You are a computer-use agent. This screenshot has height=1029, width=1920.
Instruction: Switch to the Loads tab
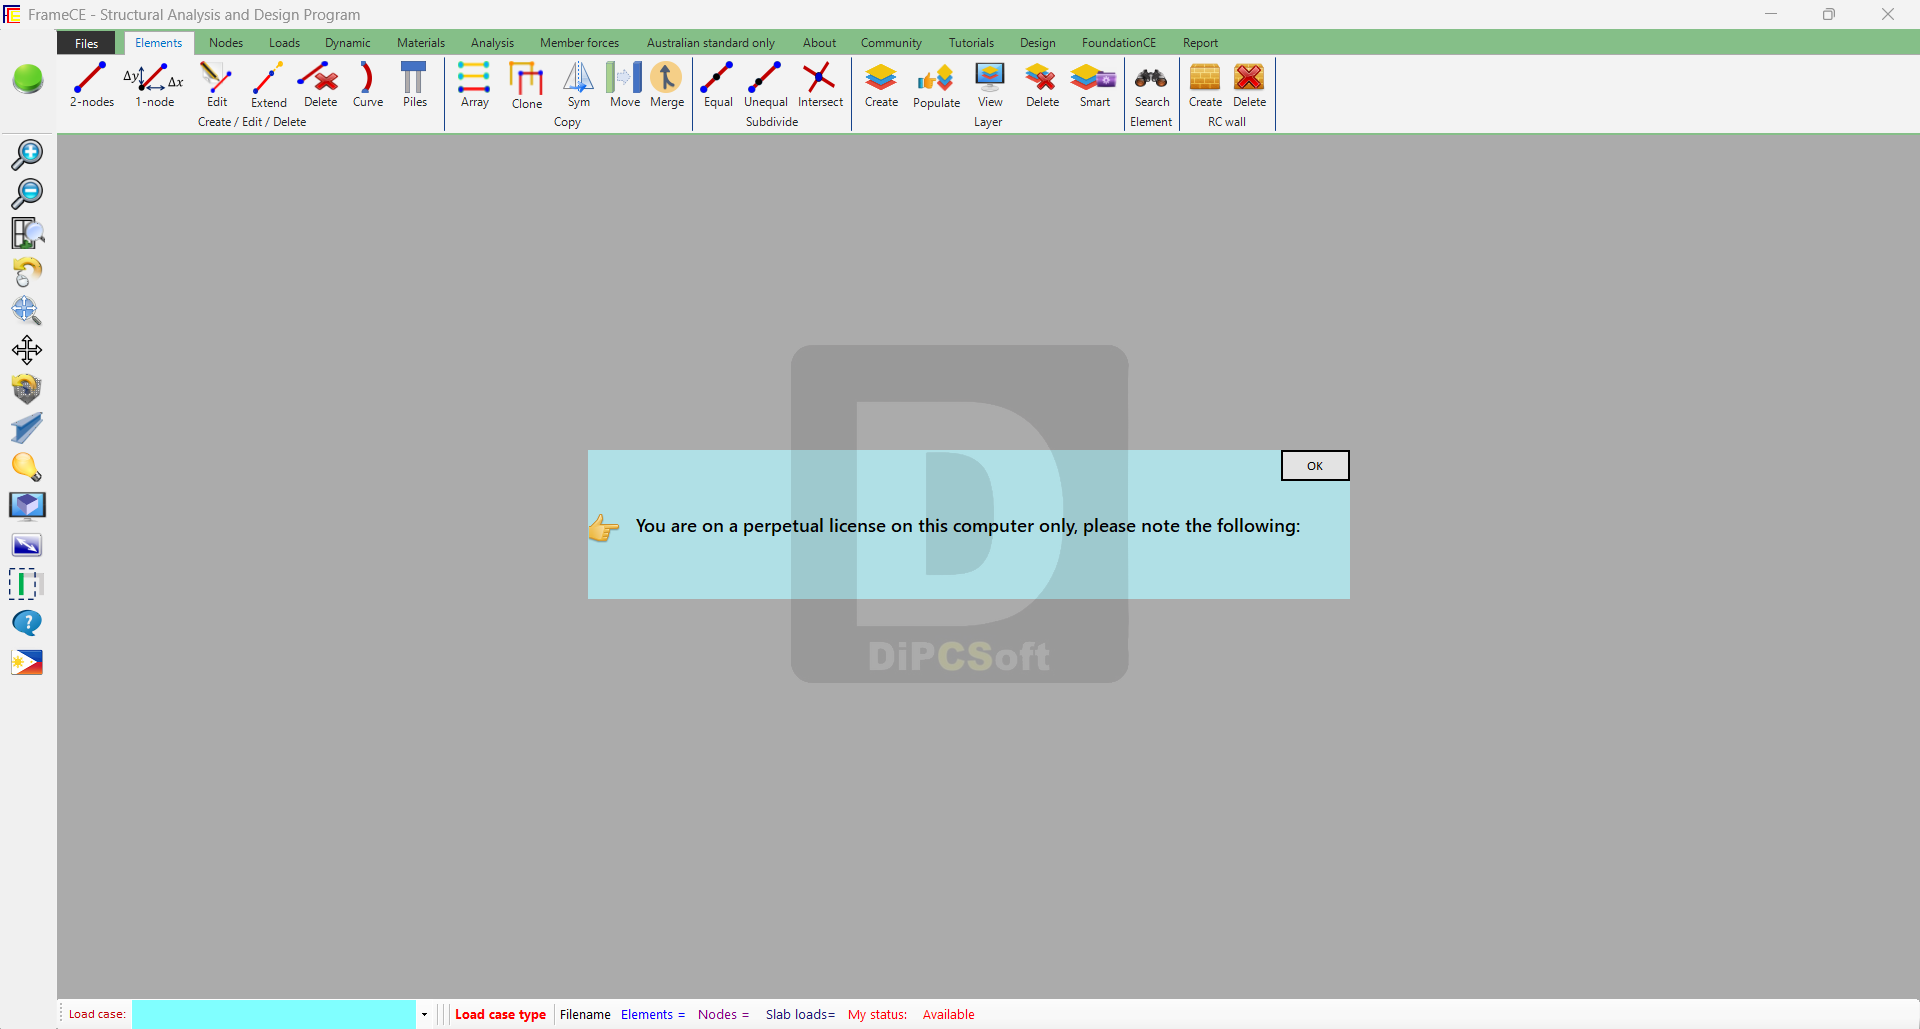[284, 43]
